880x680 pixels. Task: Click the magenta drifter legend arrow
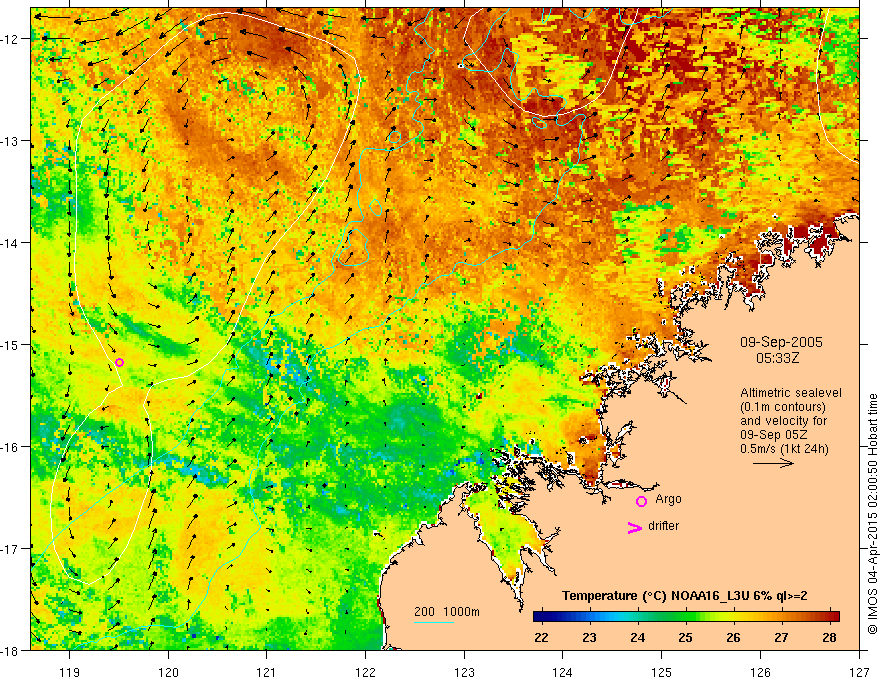pyautogui.click(x=635, y=527)
